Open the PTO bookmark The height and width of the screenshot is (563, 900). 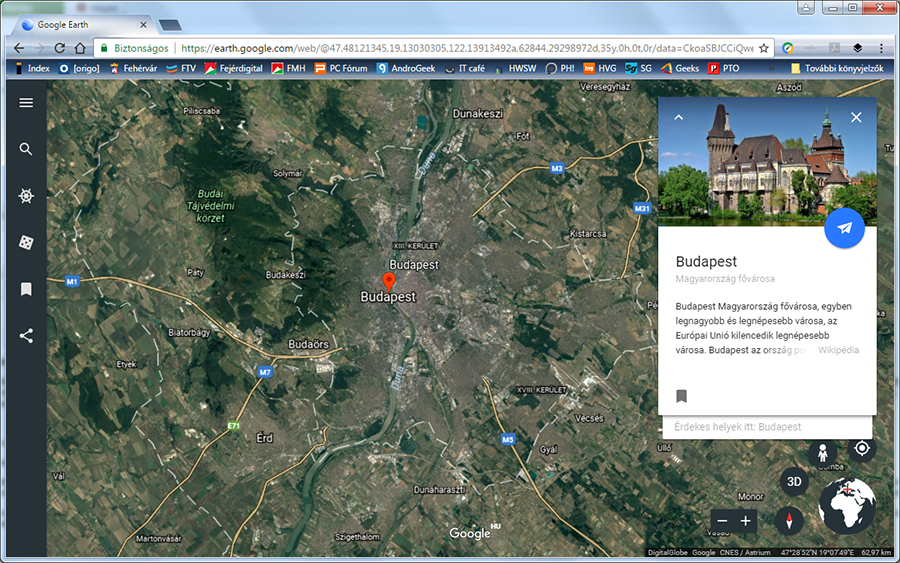[724, 68]
